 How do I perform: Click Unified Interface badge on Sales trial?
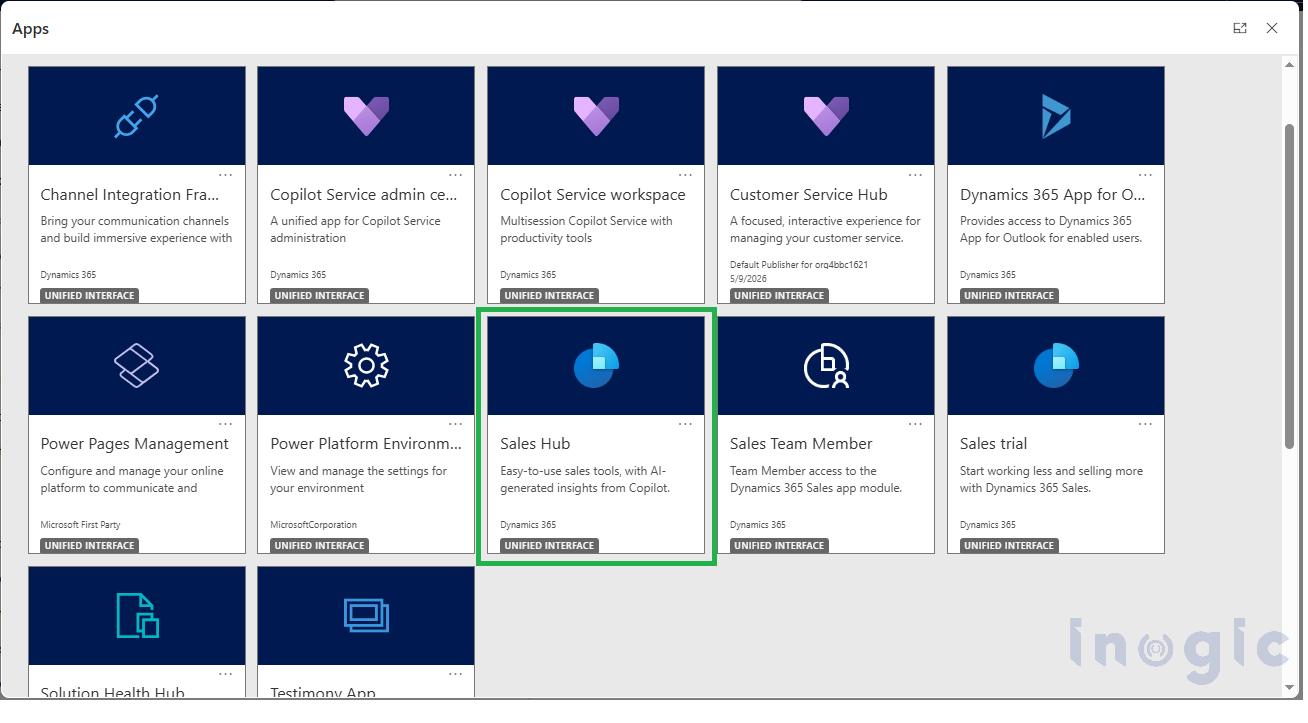point(1009,546)
